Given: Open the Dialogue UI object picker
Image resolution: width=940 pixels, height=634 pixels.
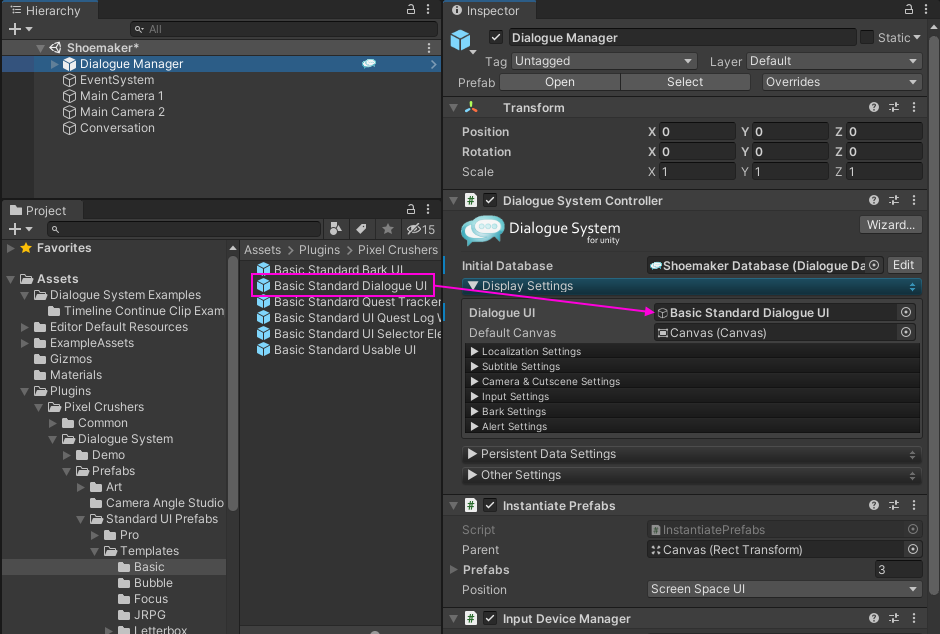Looking at the screenshot, I should tap(906, 312).
